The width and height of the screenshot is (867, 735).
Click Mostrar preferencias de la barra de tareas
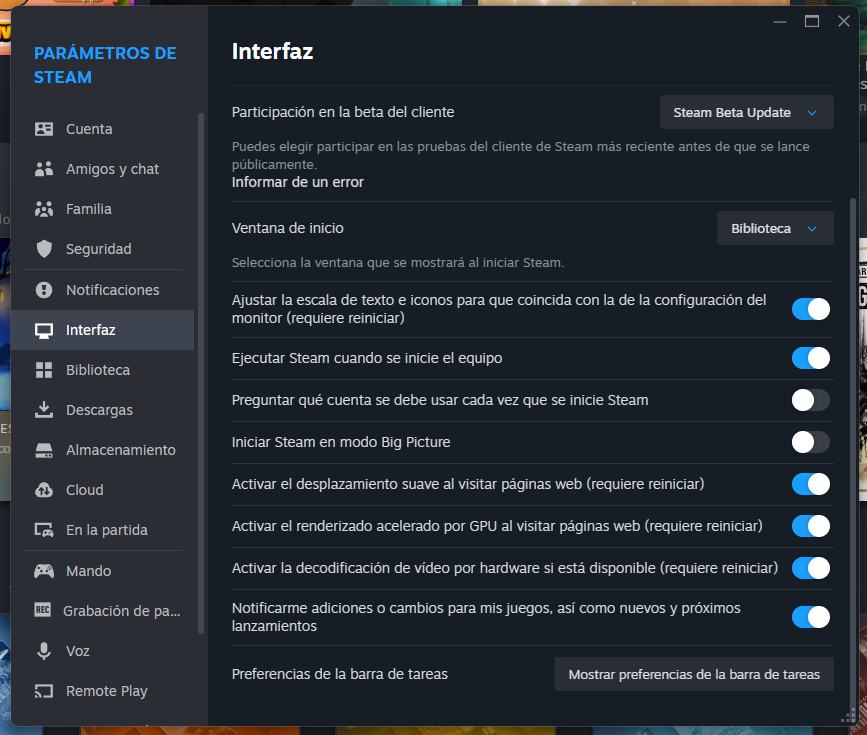[694, 674]
